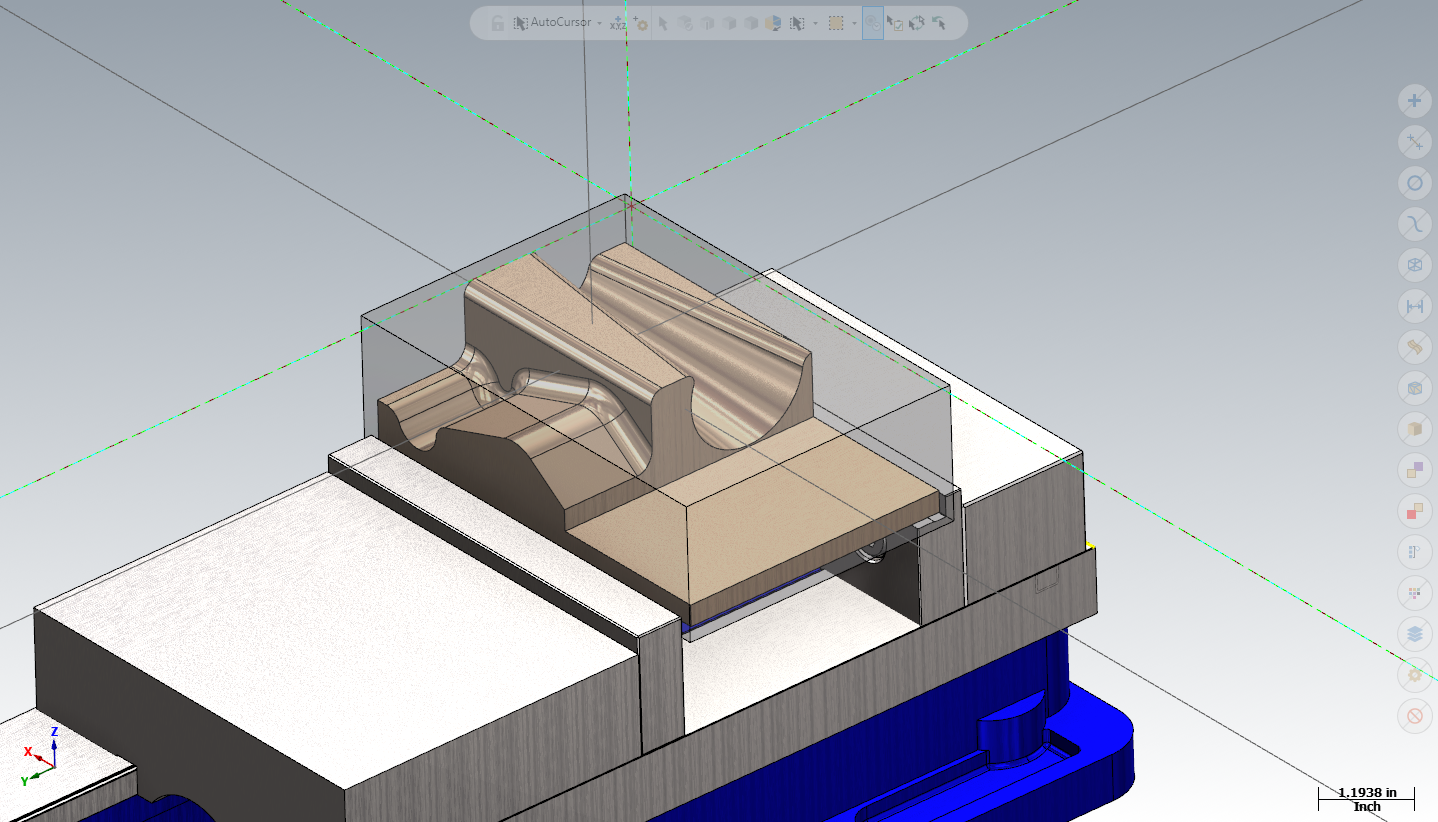
Task: Click the solid face selection icon
Action: tap(707, 23)
